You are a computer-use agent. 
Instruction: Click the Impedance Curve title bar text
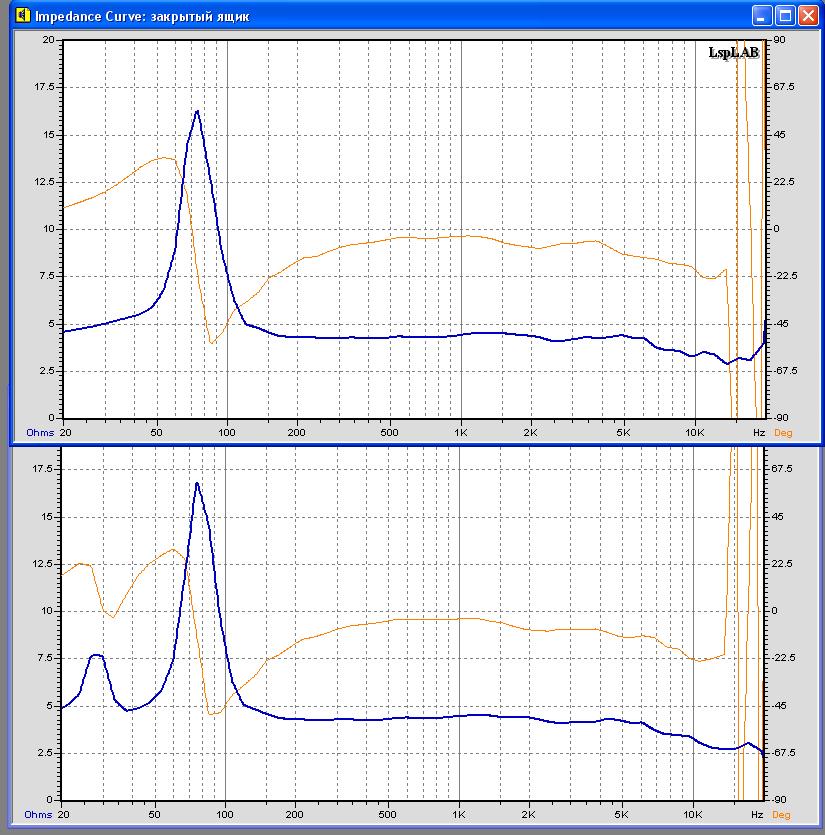tap(142, 16)
